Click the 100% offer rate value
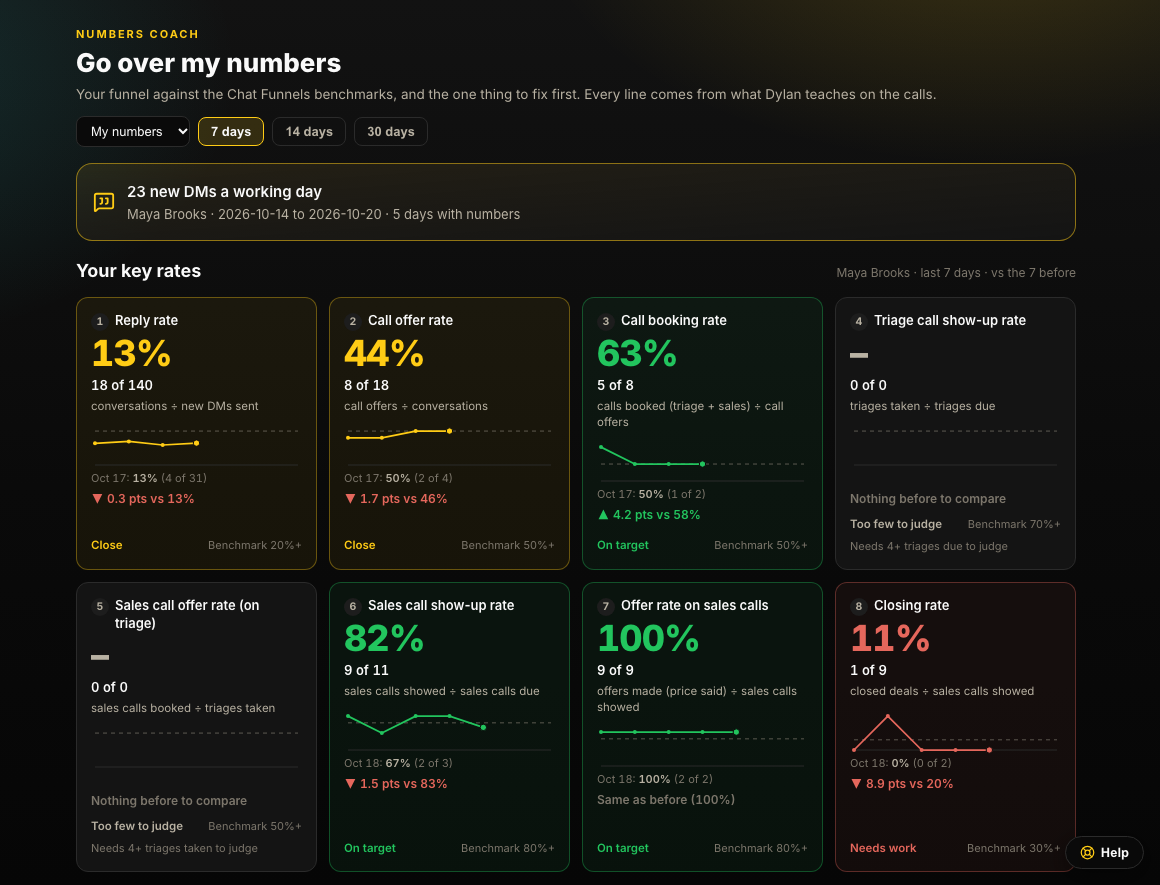This screenshot has height=885, width=1160. tap(648, 638)
